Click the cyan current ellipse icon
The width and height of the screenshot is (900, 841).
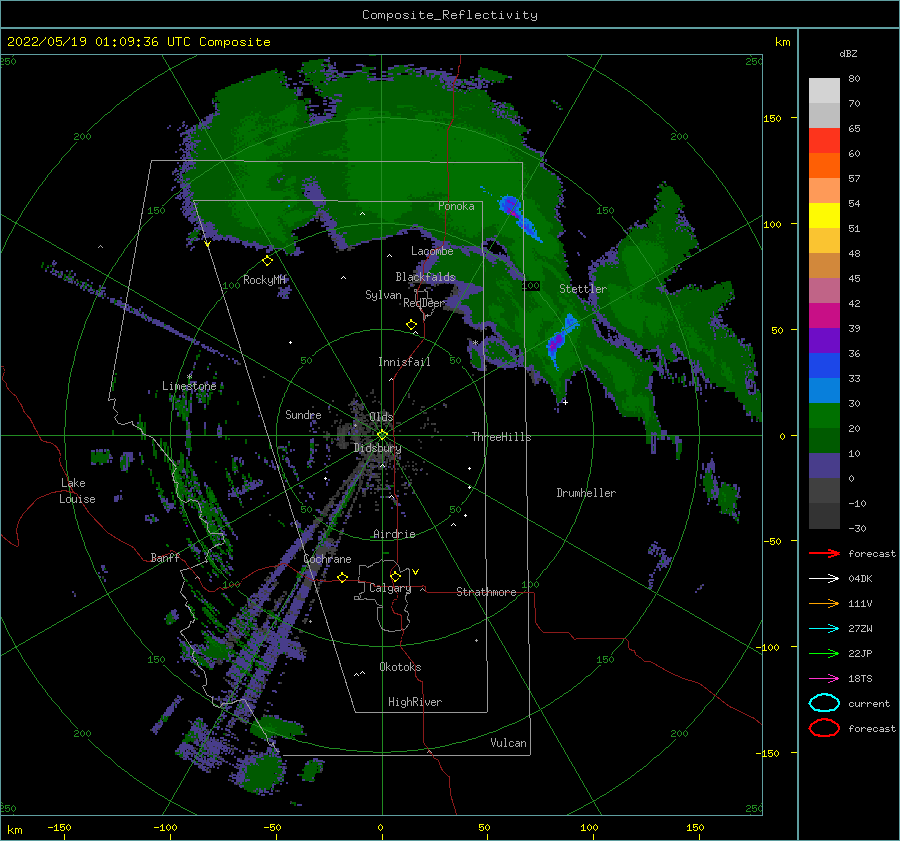(x=824, y=703)
